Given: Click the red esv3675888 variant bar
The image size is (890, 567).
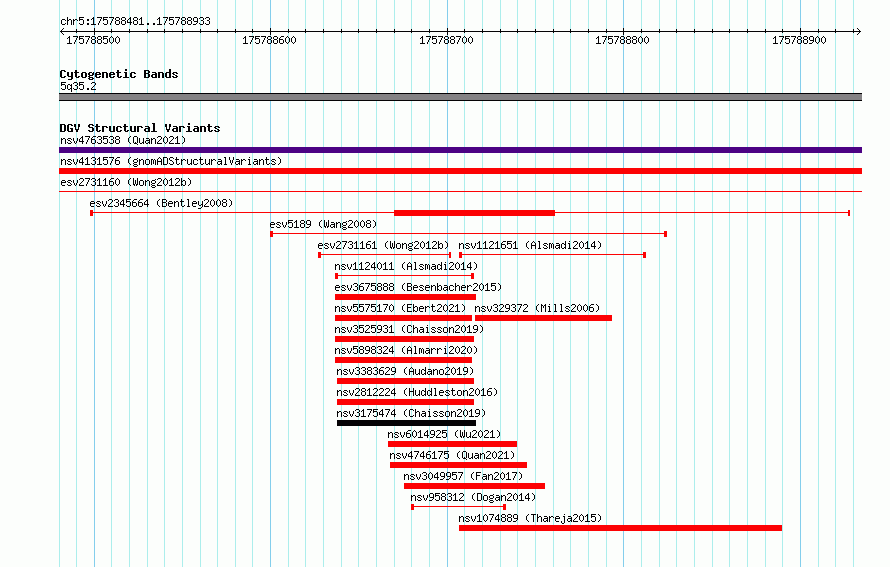Looking at the screenshot, I should 405,297.
